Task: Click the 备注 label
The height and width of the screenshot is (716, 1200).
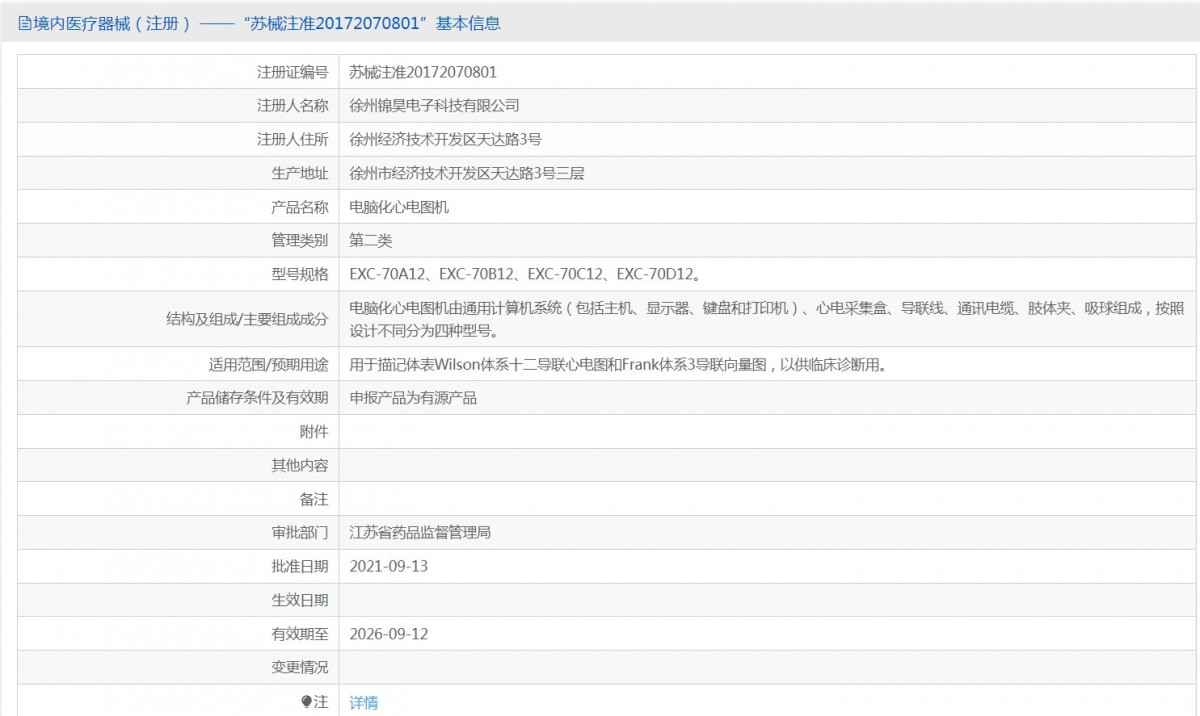Action: click(313, 499)
